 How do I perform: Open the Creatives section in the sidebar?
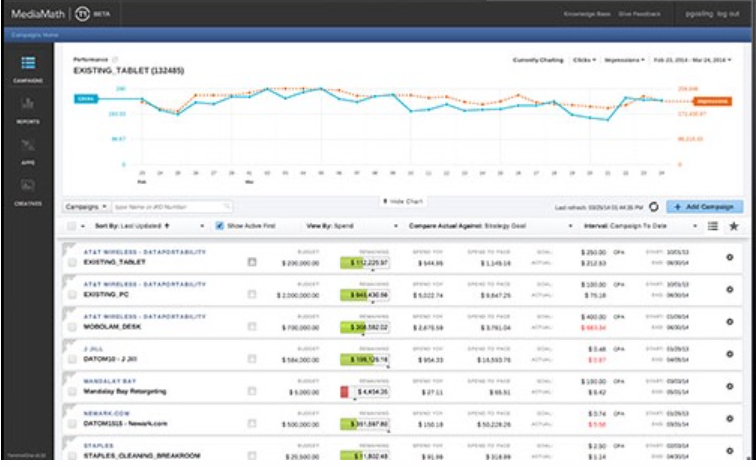[x=28, y=192]
